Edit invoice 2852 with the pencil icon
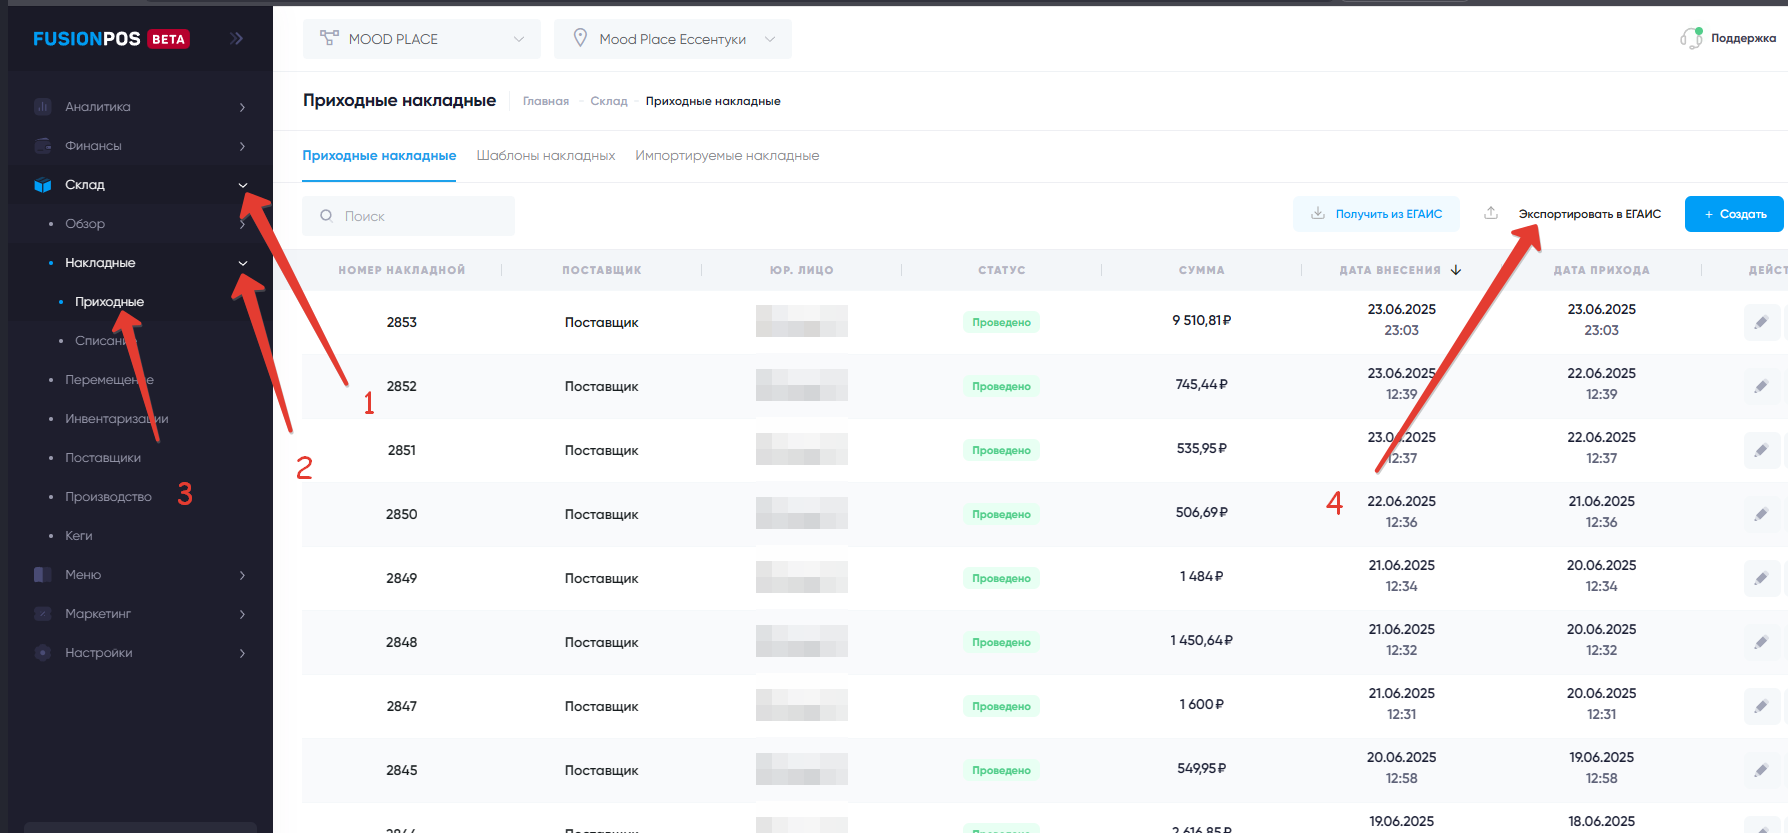 [x=1761, y=386]
